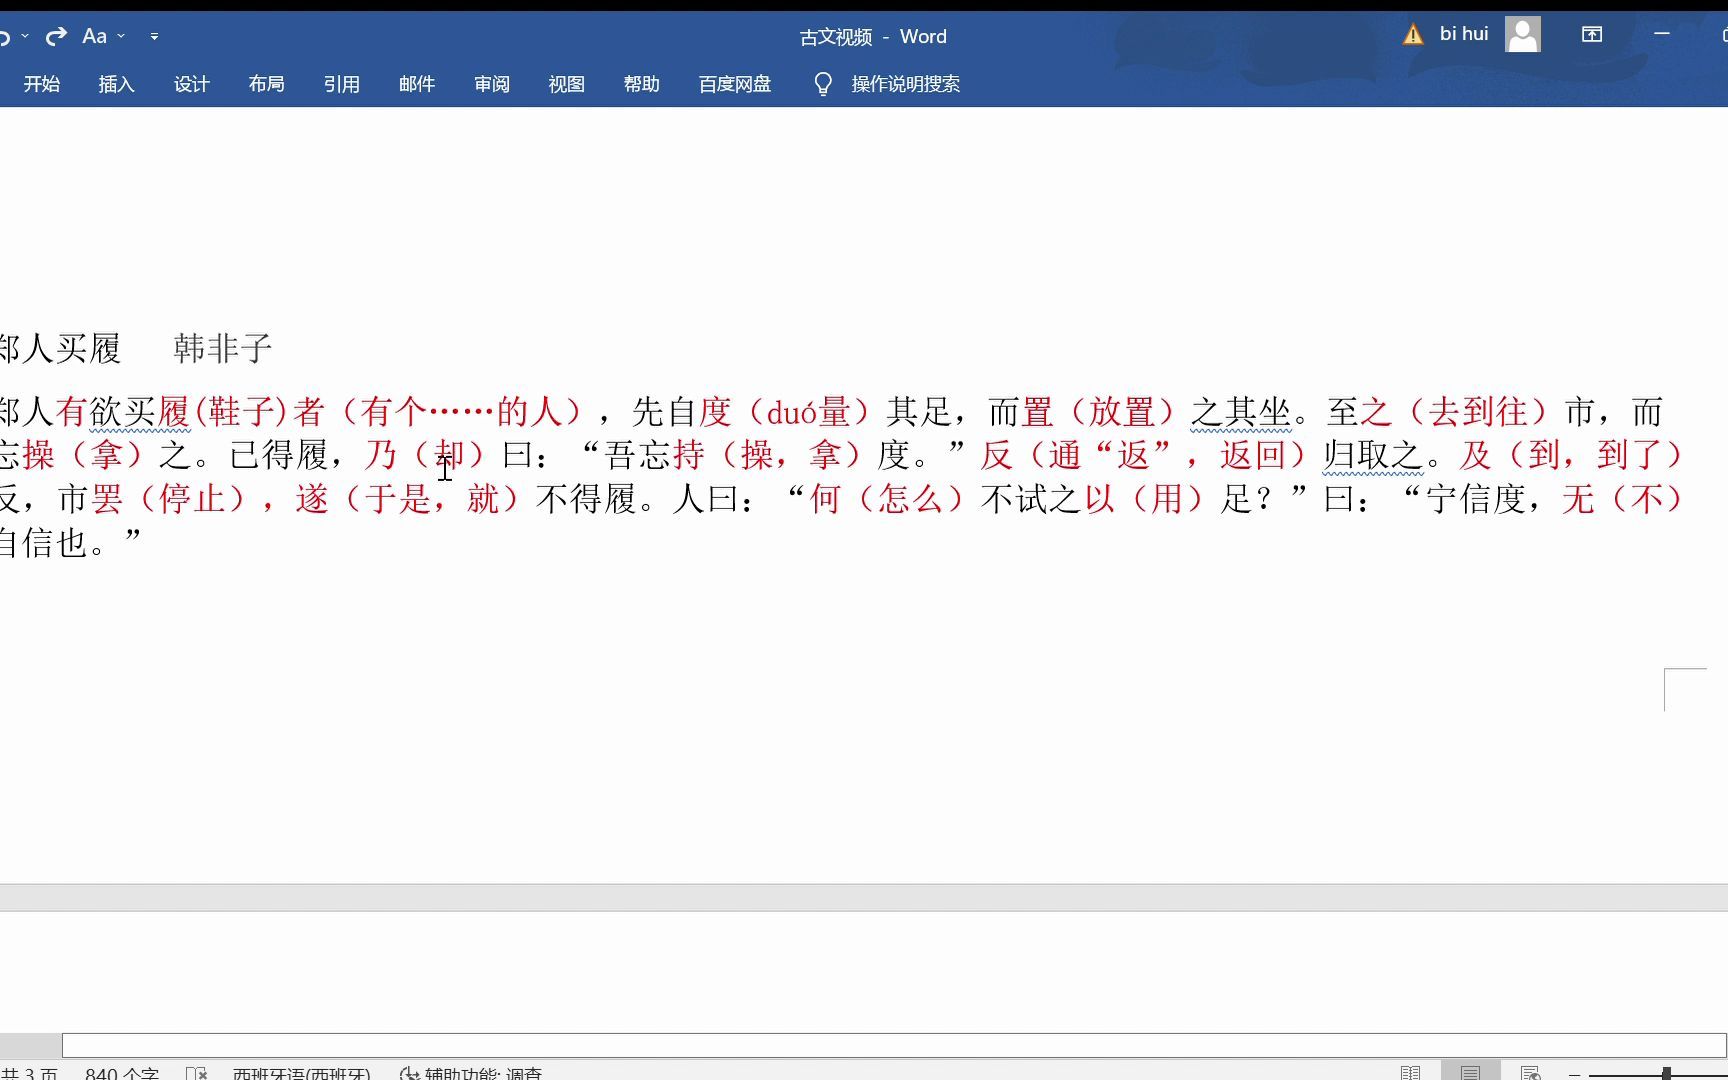This screenshot has width=1728, height=1080.
Task: Click the red annotation (停止)
Action: (193, 498)
